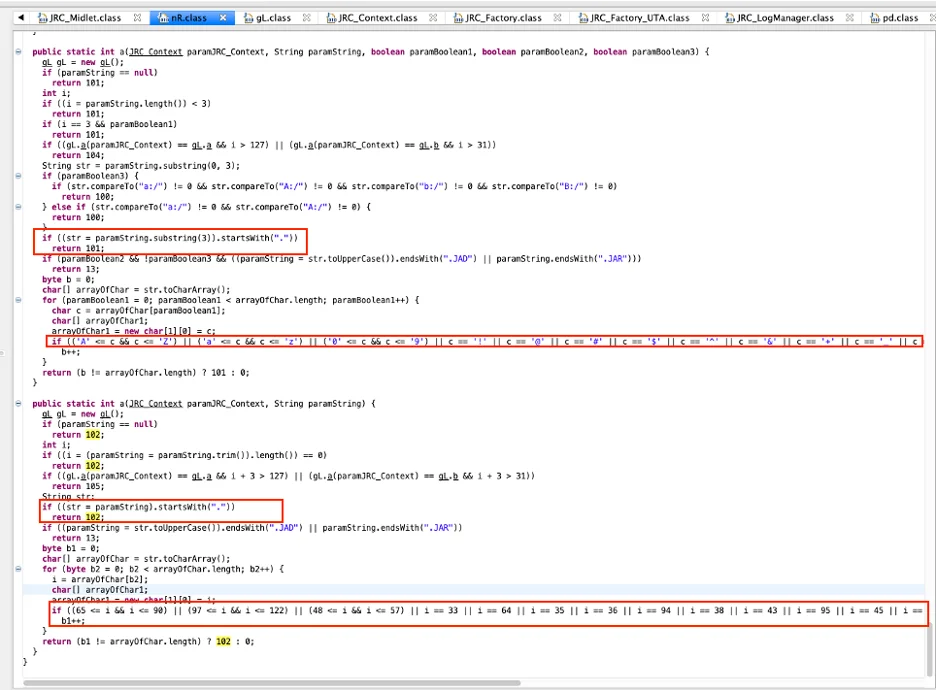The width and height of the screenshot is (936, 690).
Task: Close the active nR.class tab
Action: click(x=222, y=18)
